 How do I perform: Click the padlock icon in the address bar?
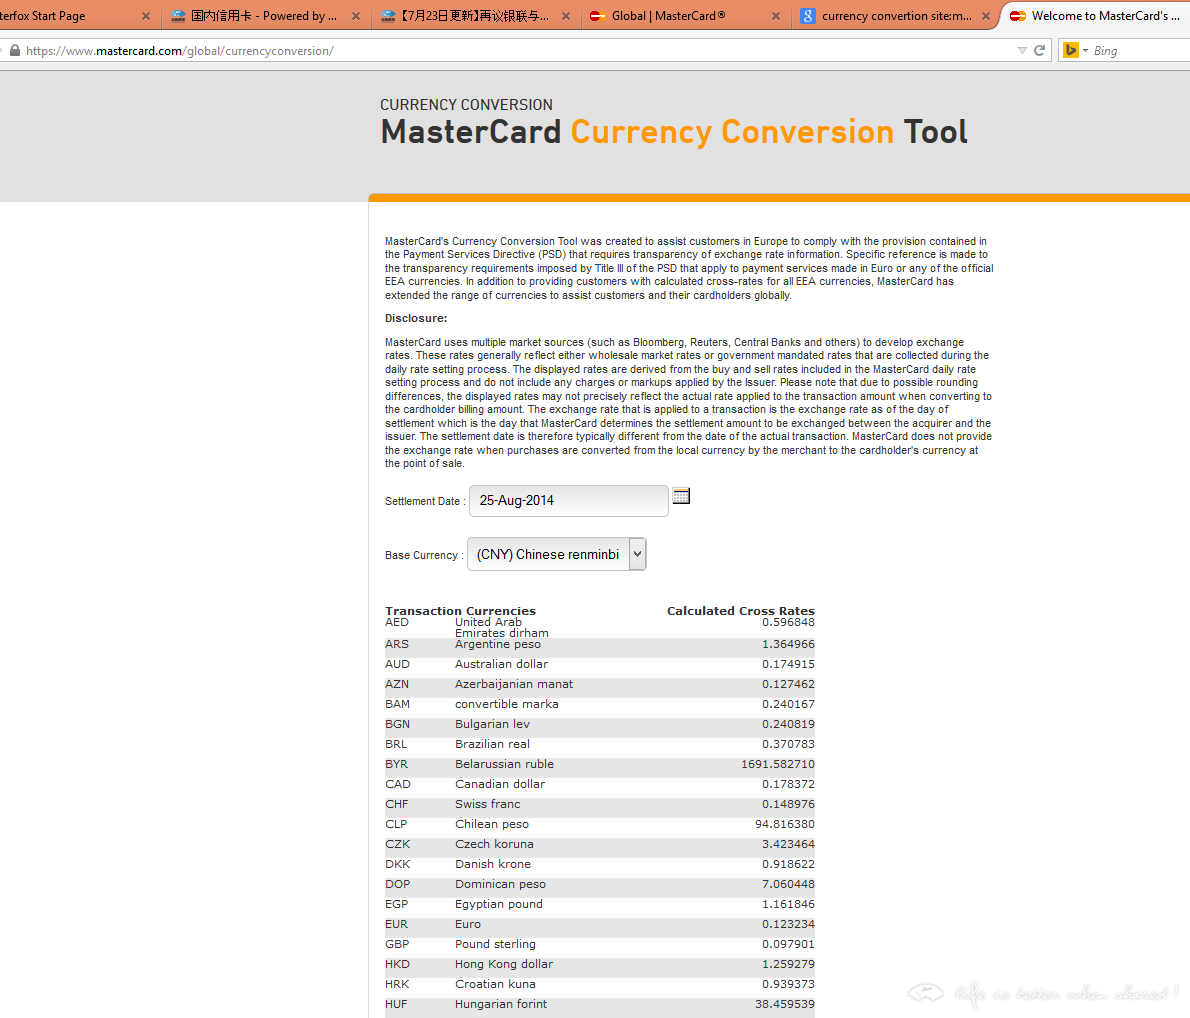(14, 51)
